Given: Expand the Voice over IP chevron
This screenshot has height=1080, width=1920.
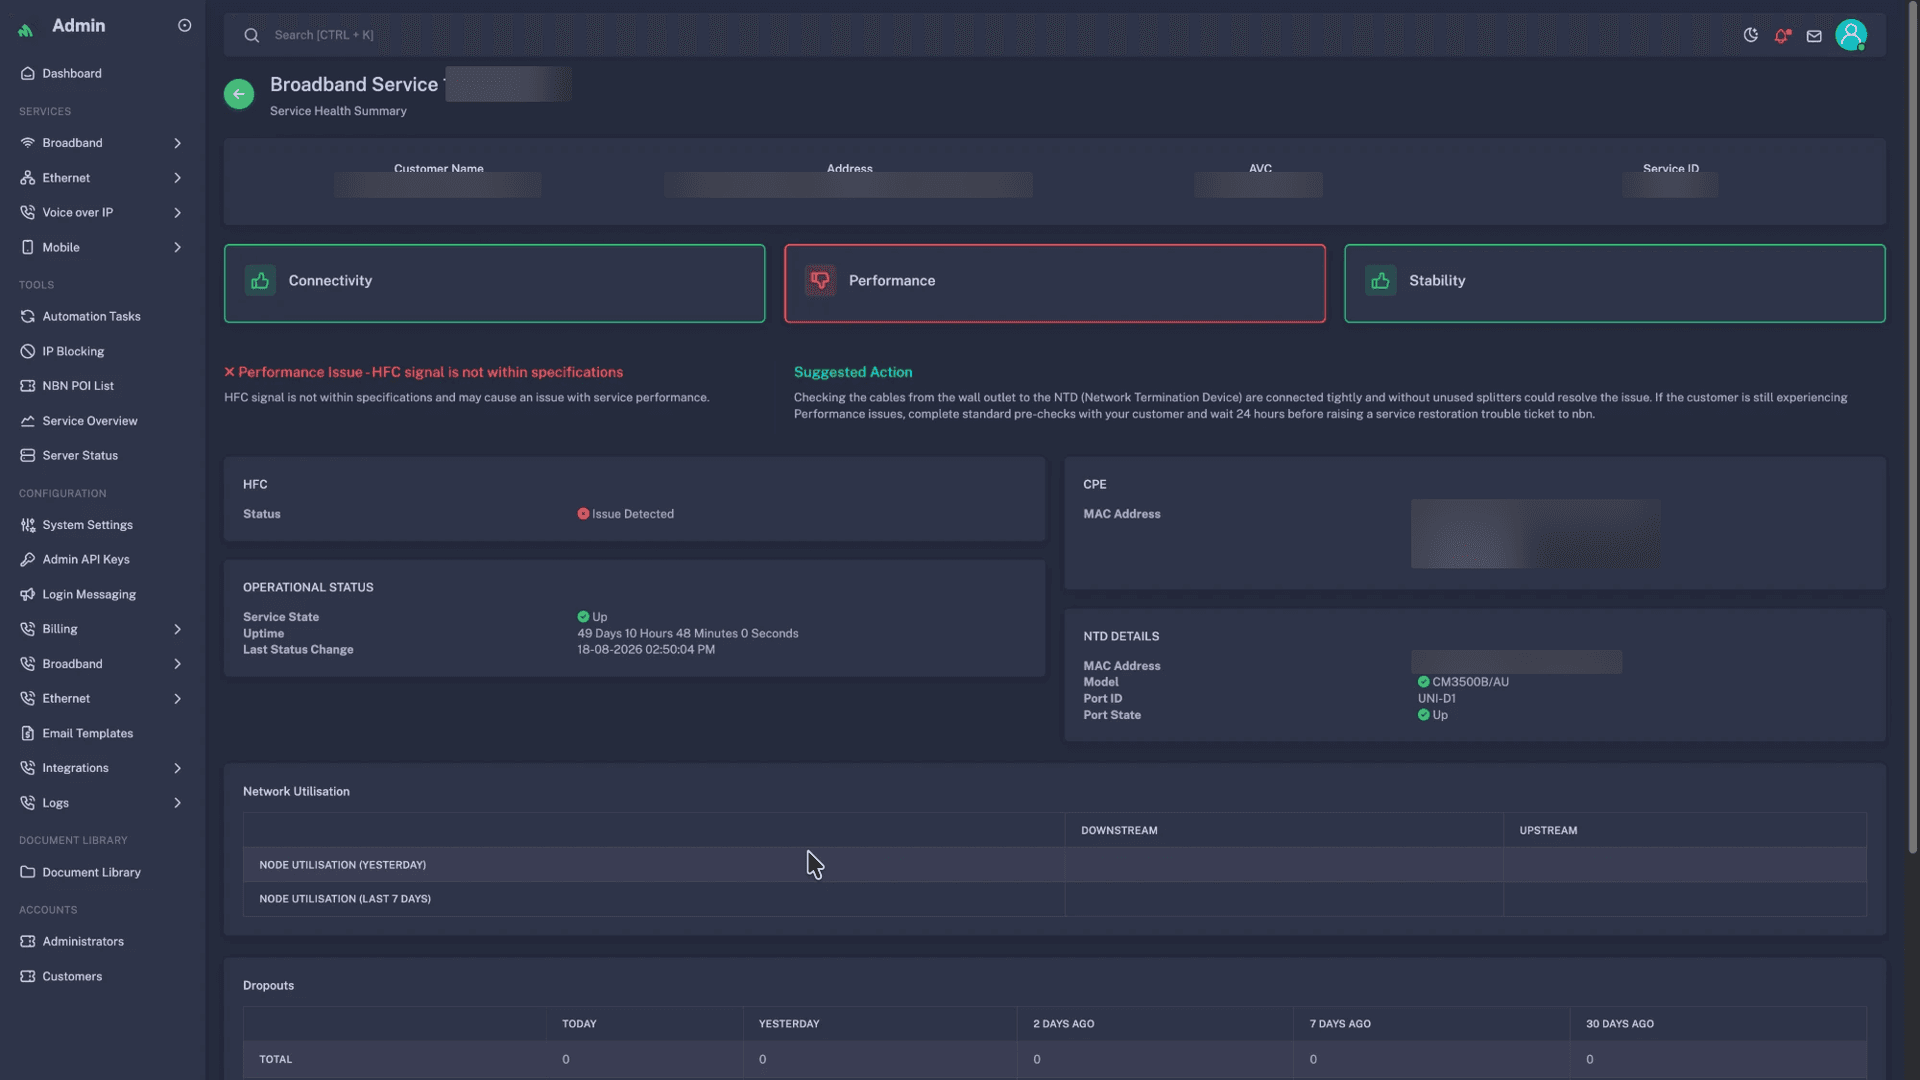Looking at the screenshot, I should coord(178,213).
